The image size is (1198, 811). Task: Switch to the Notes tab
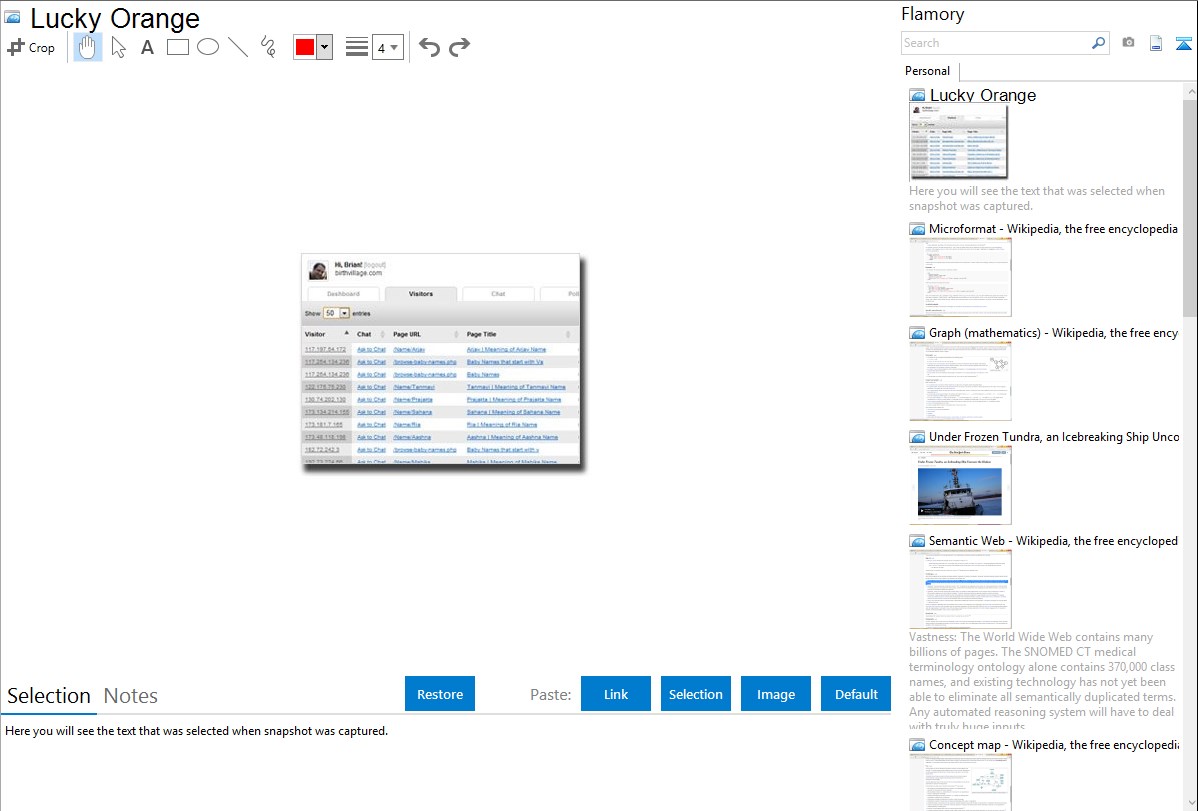131,696
